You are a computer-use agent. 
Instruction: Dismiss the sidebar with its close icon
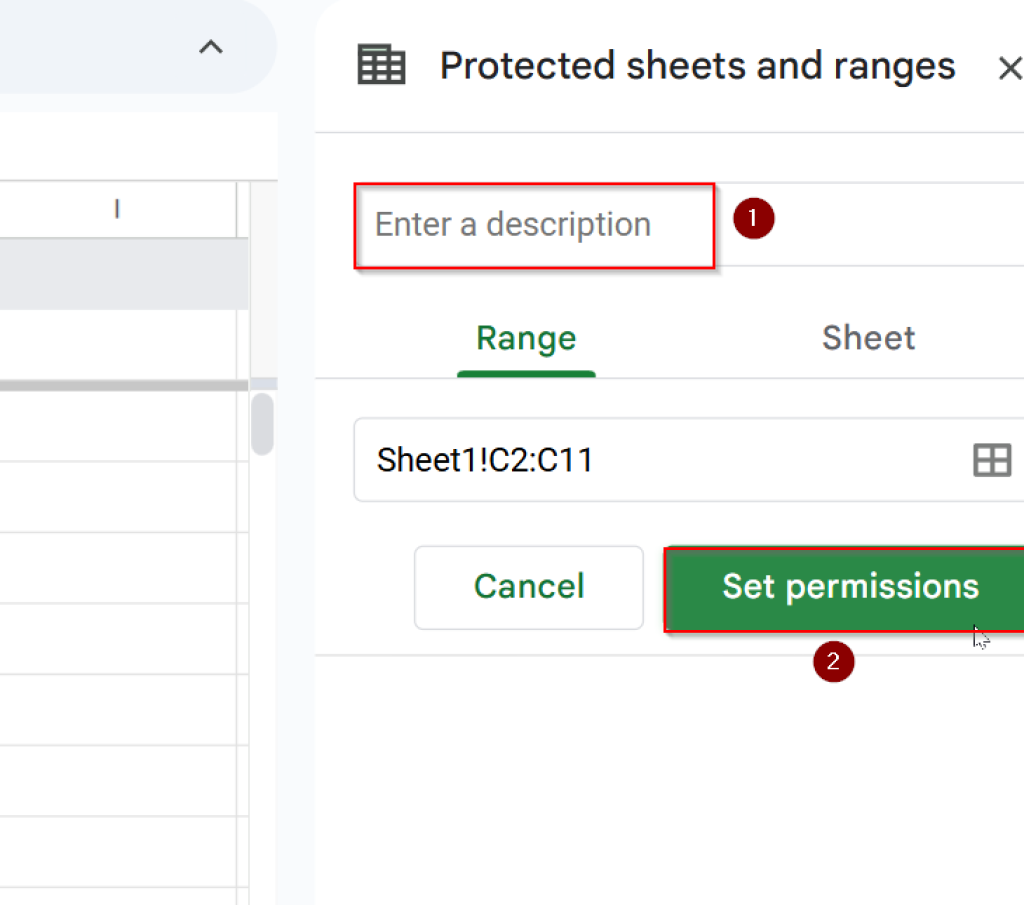tap(1009, 68)
